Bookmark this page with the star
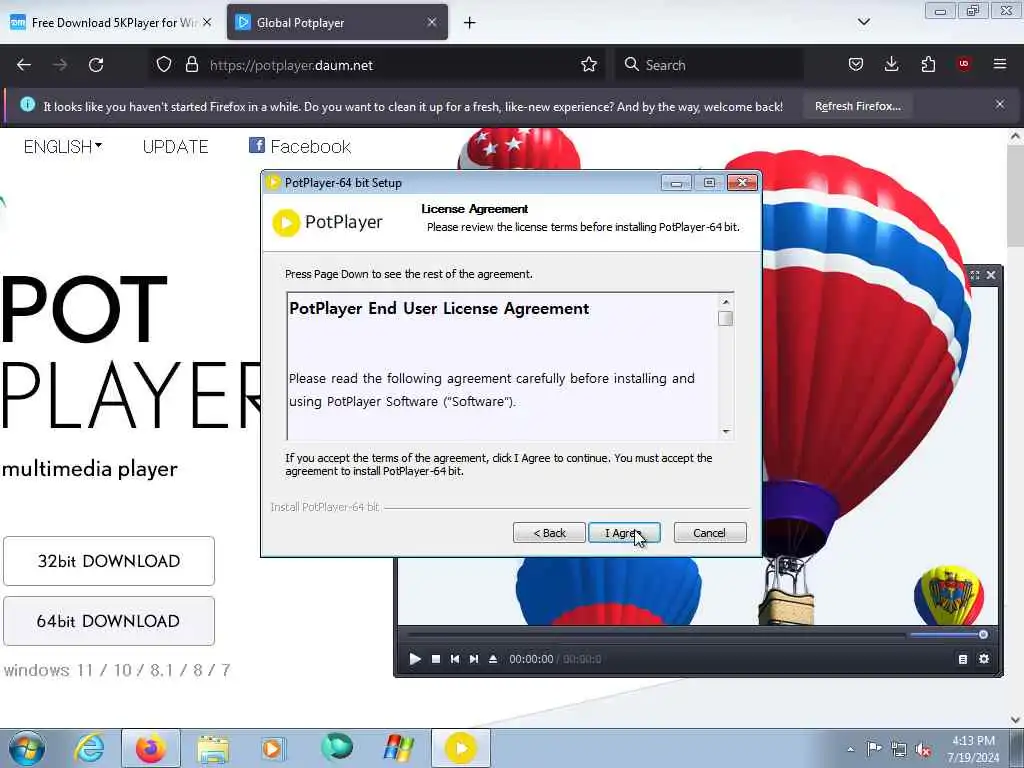 (x=589, y=65)
